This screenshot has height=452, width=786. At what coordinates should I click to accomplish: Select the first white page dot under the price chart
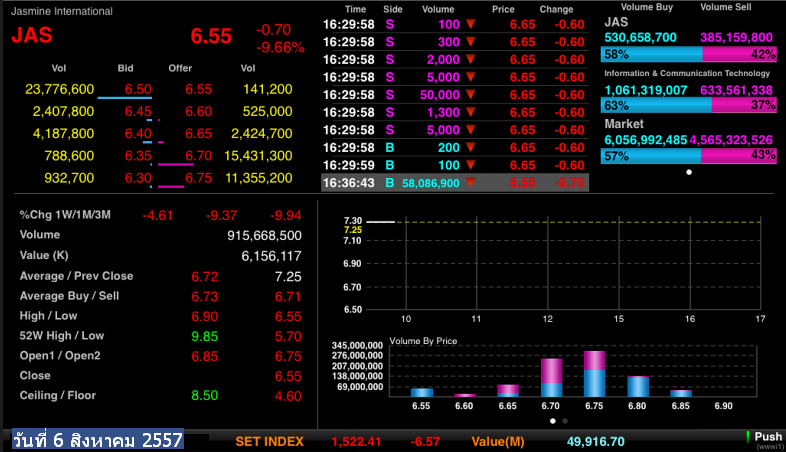(x=552, y=421)
